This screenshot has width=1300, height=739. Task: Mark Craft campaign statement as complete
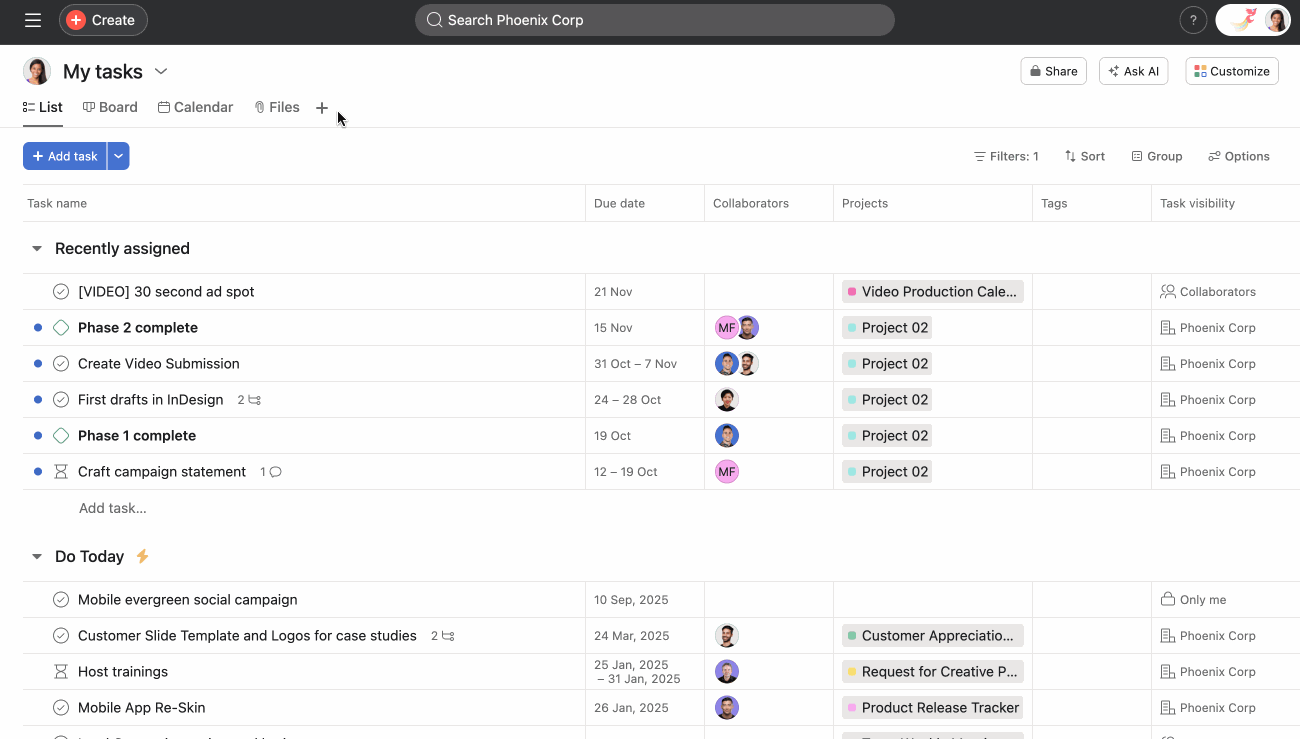60,471
